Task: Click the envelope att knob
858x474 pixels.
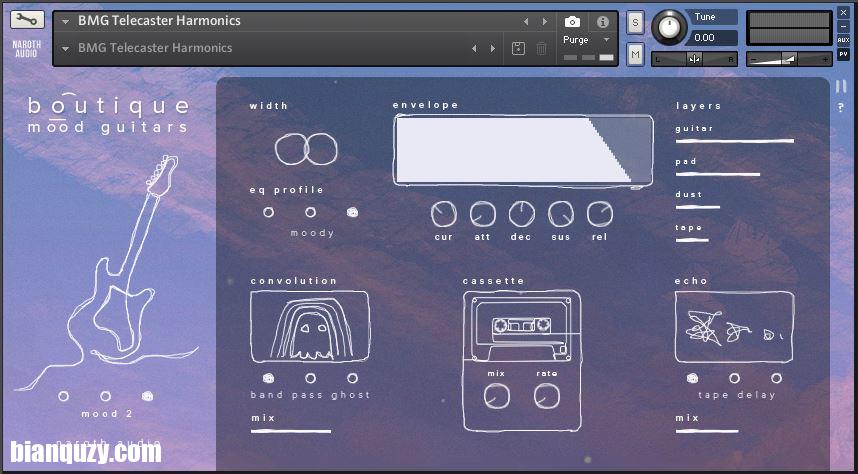Action: pyautogui.click(x=483, y=214)
